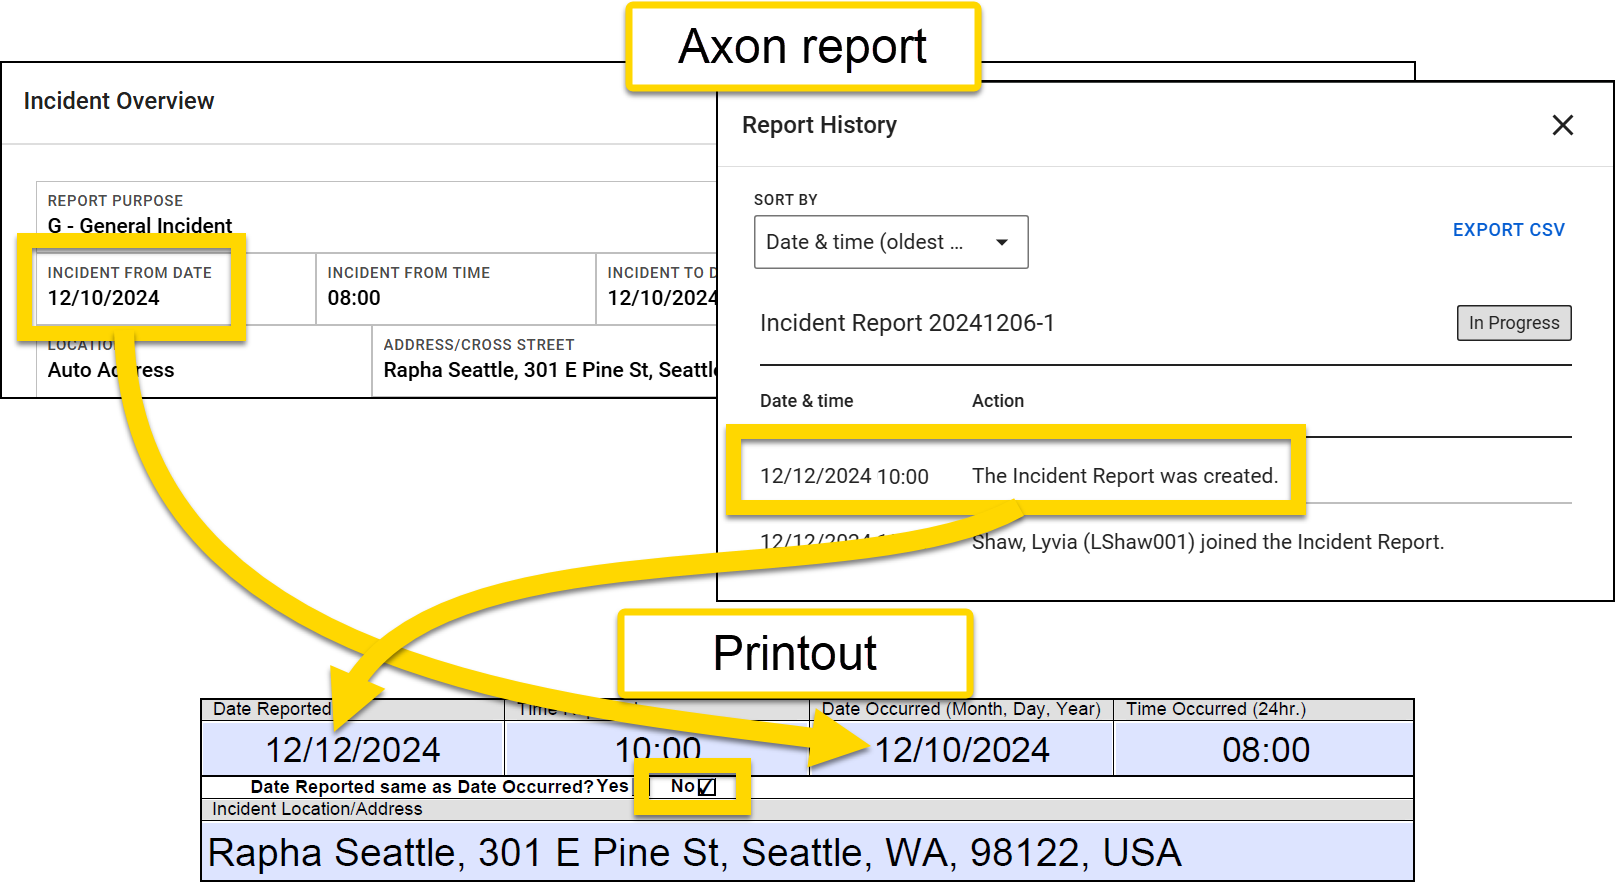
Task: Select the Incident To Date field
Action: click(660, 288)
